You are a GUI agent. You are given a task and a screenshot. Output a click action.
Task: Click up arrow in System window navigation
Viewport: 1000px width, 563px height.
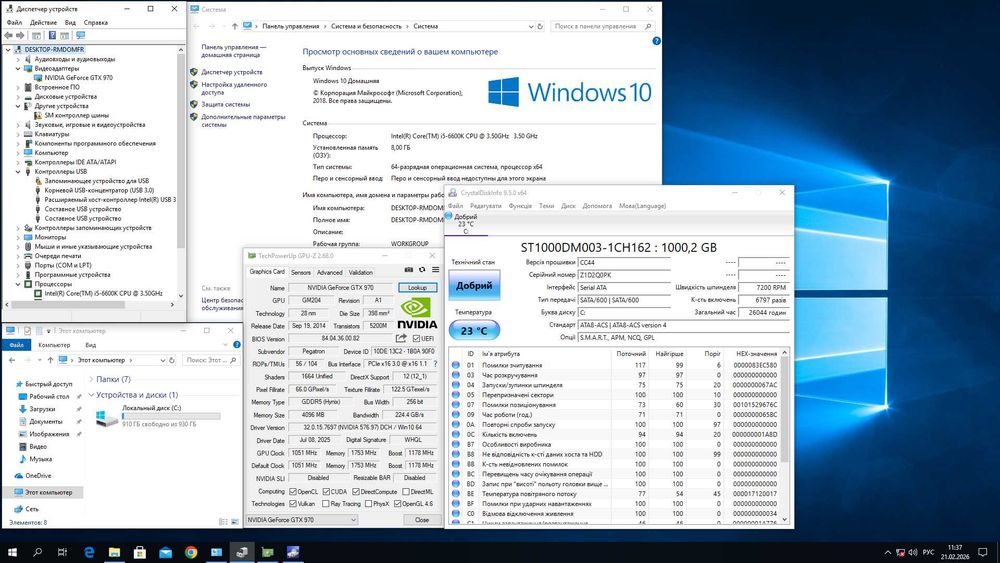pos(235,26)
